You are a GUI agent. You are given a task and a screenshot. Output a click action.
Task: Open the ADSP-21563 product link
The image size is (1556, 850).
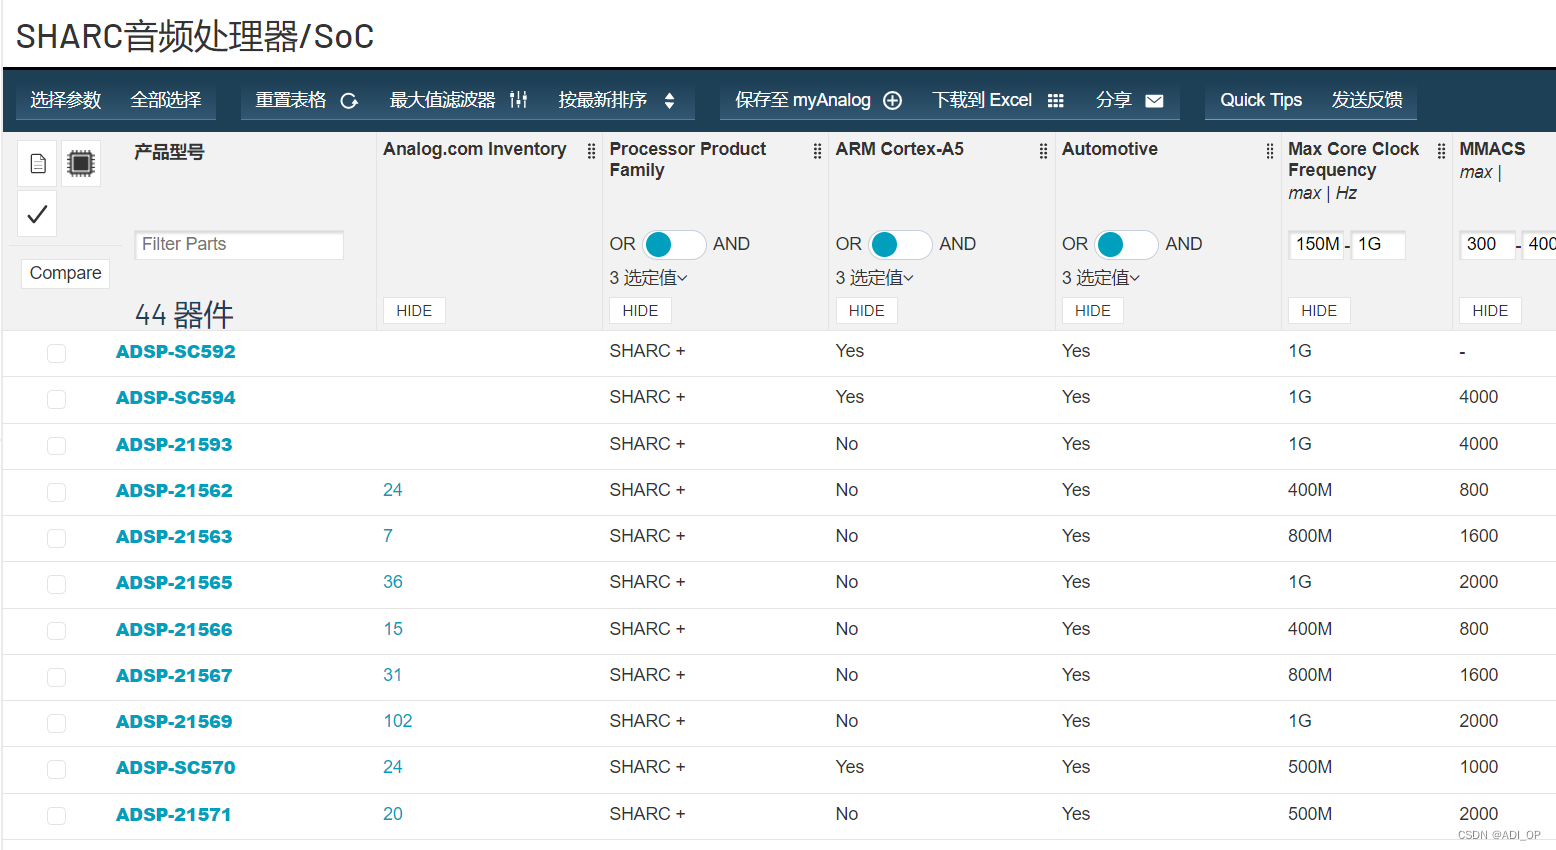coord(174,537)
